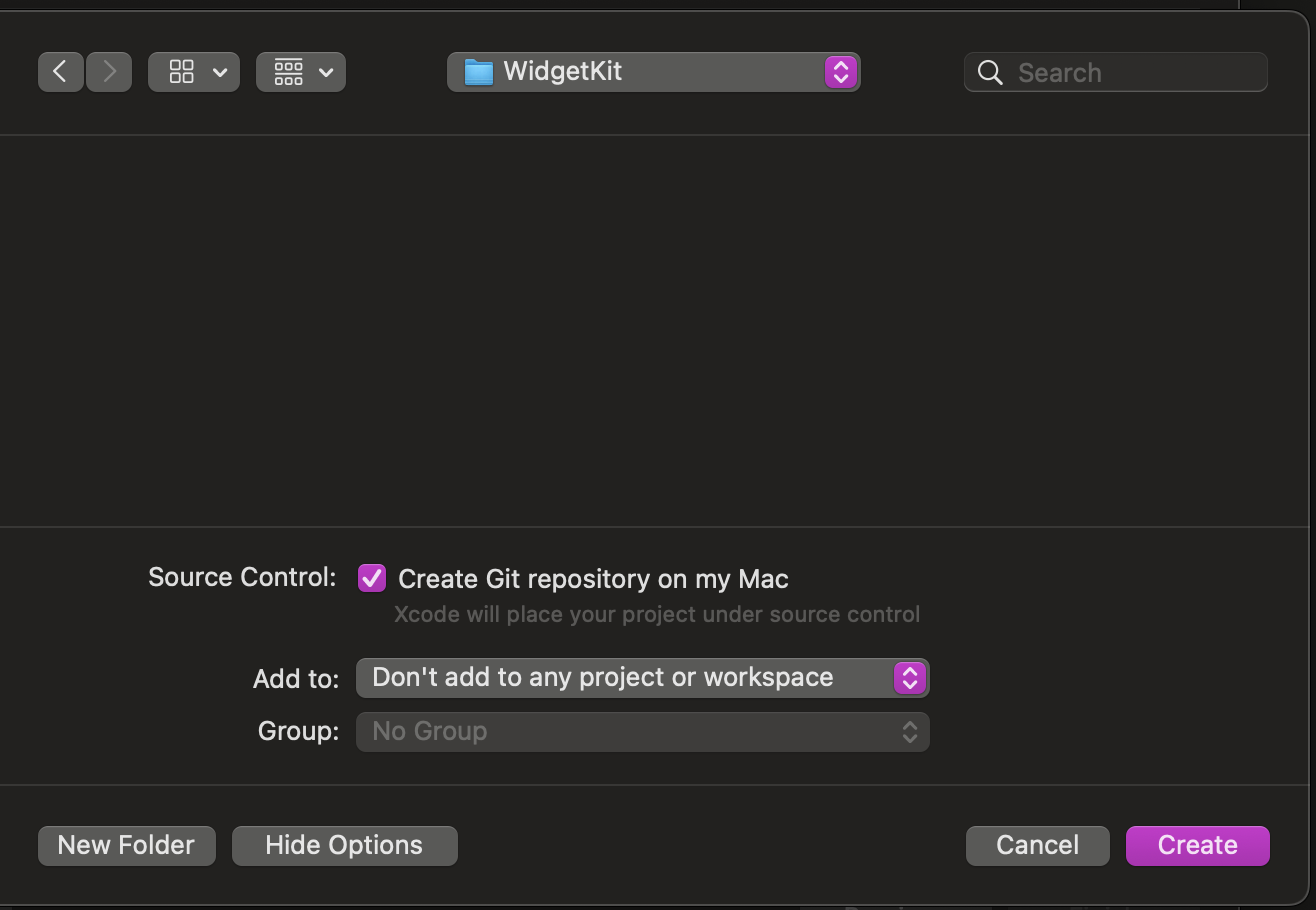Click the back navigation arrow
1316x910 pixels.
(60, 71)
